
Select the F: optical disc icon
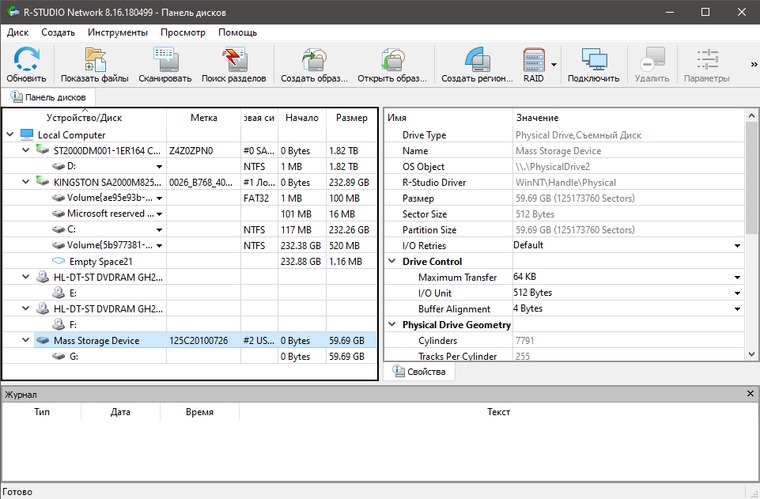[x=58, y=324]
